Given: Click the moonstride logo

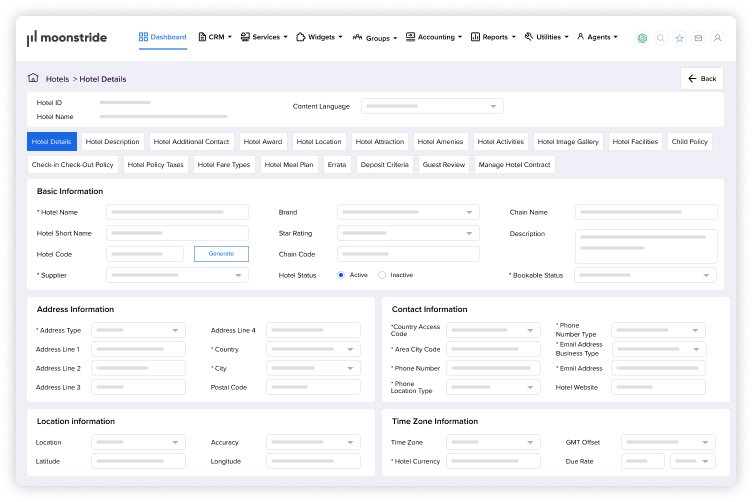Looking at the screenshot, I should click(67, 38).
